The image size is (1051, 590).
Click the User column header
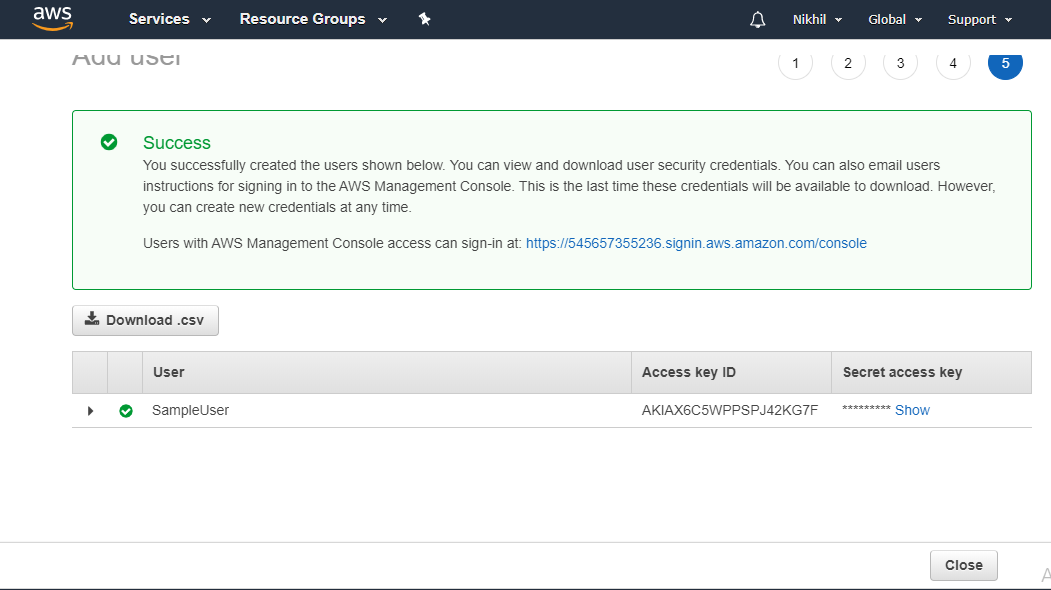(x=387, y=372)
